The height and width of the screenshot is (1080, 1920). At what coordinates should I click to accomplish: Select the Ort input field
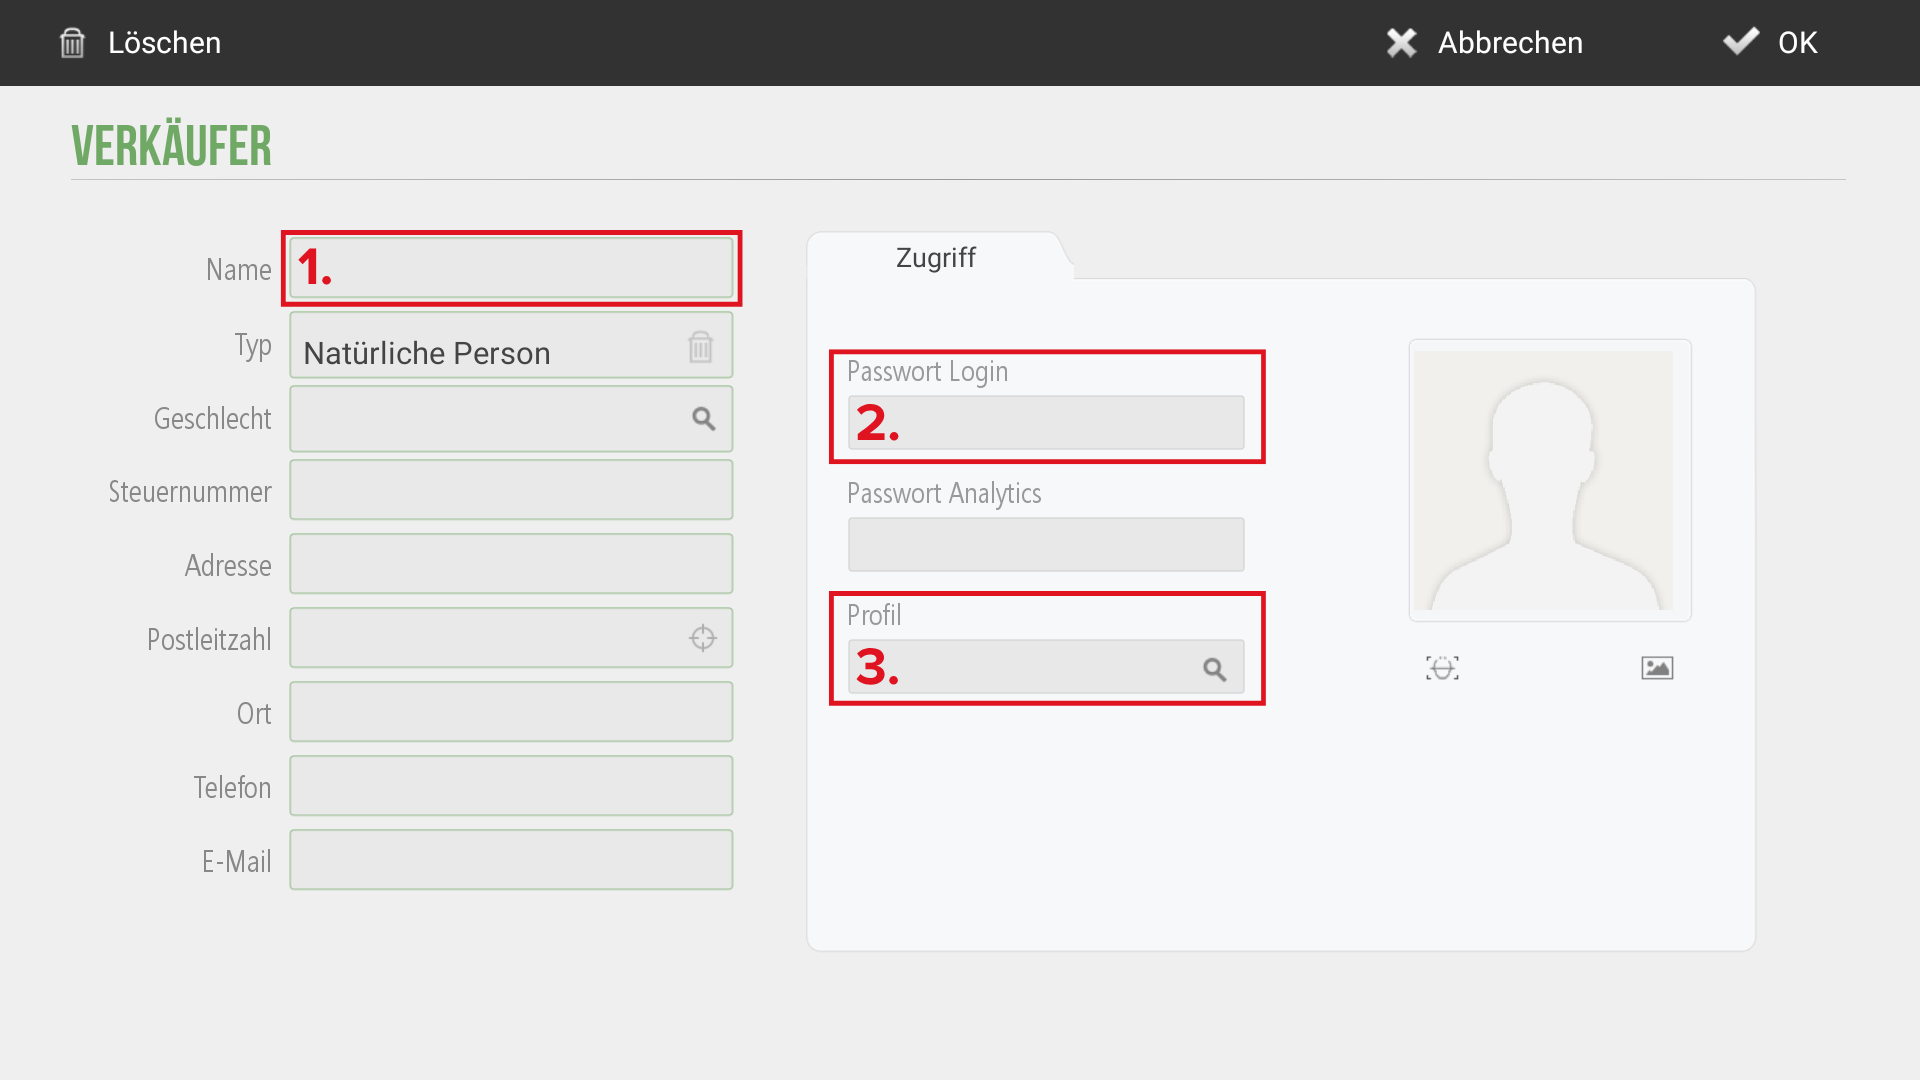(x=511, y=712)
